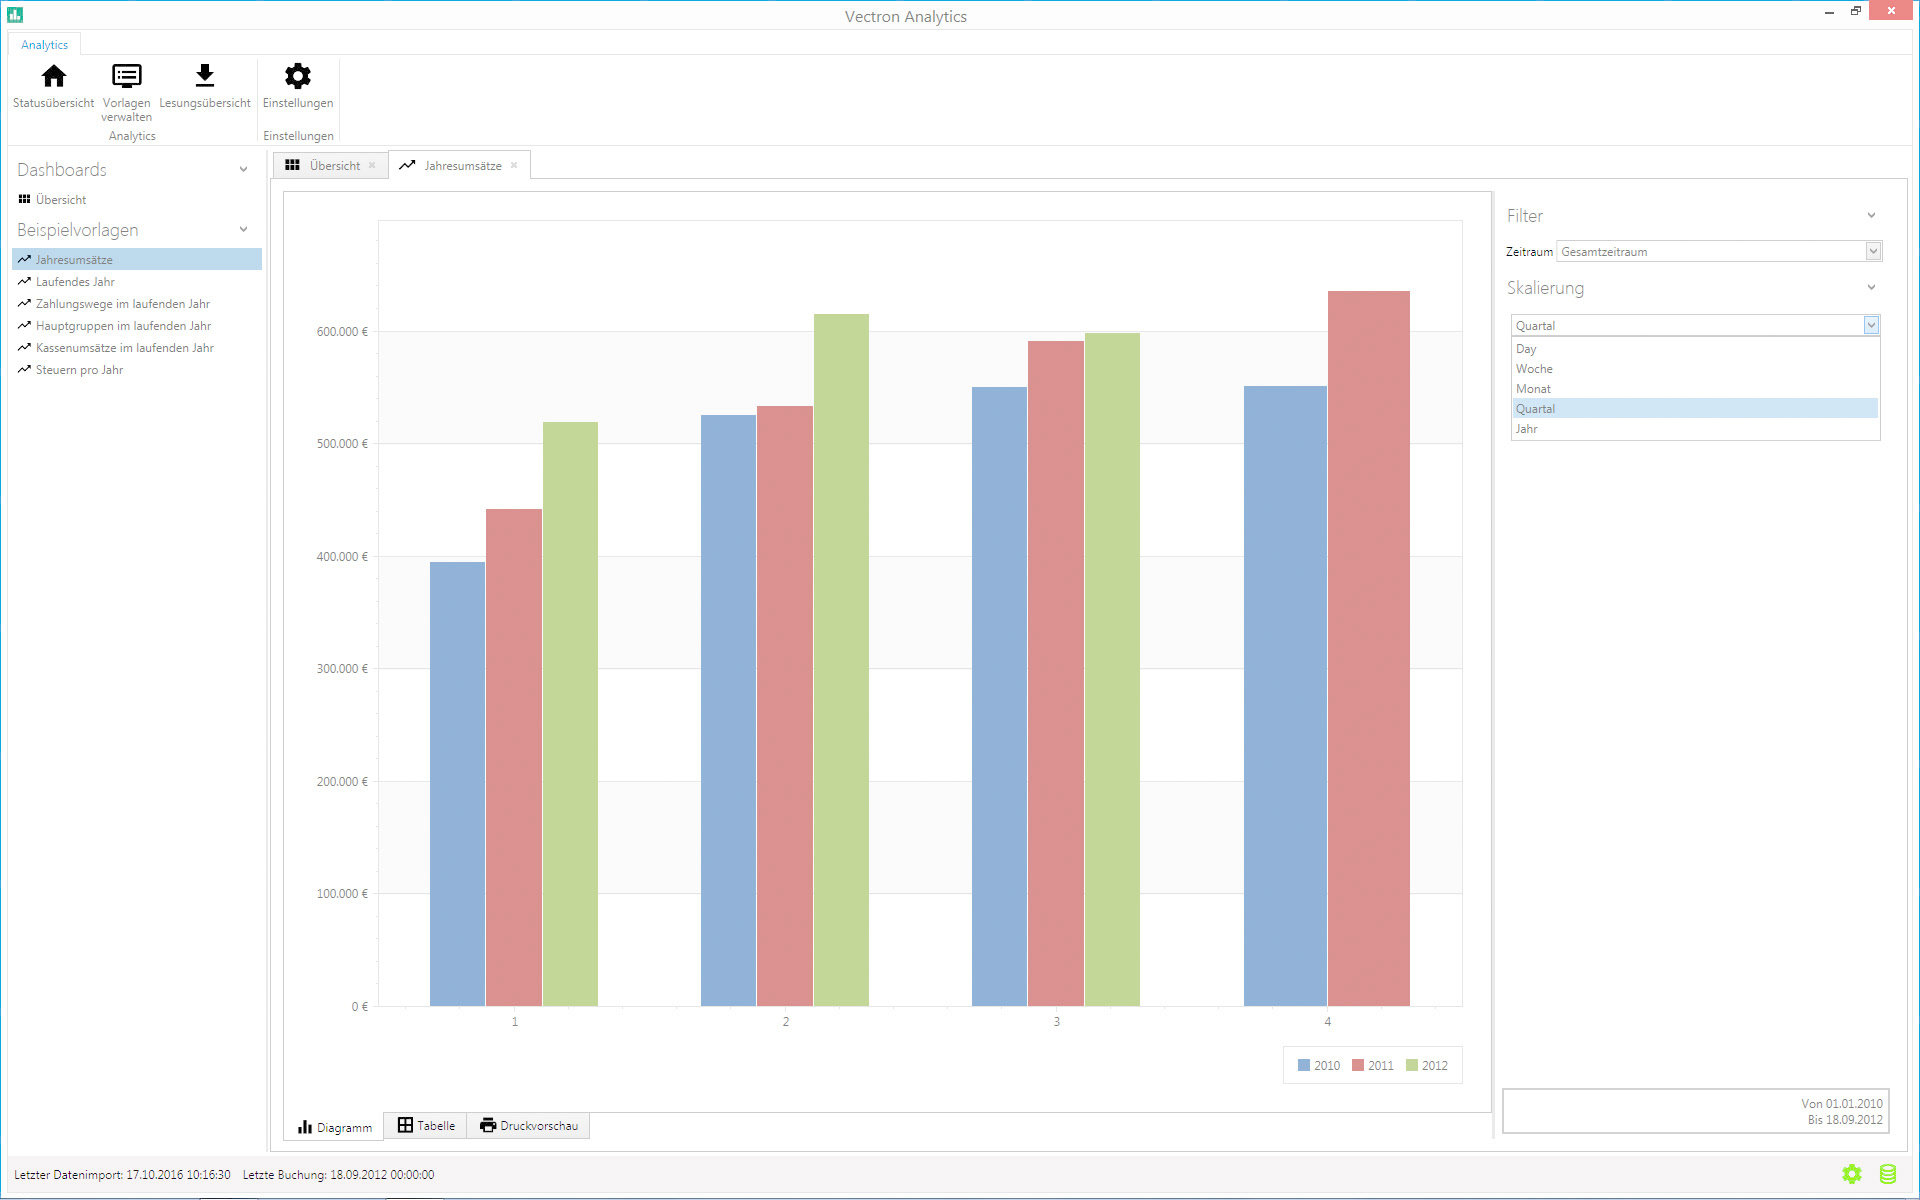Open the Statusübersicht home icon
The height and width of the screenshot is (1200, 1920).
[x=54, y=77]
